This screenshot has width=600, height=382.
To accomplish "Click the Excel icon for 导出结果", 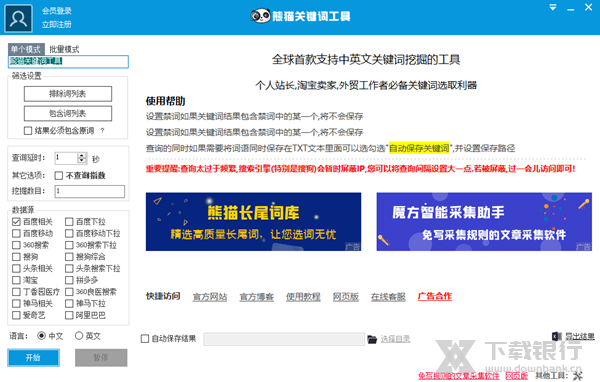I will (x=557, y=336).
